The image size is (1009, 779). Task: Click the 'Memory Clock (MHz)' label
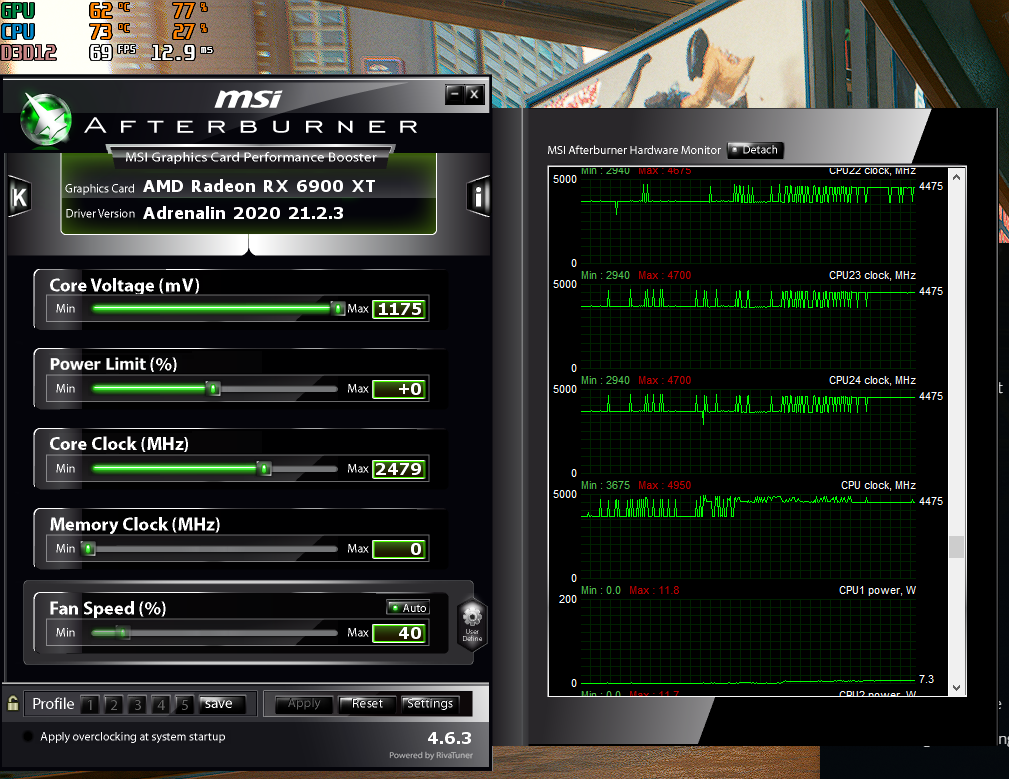135,525
